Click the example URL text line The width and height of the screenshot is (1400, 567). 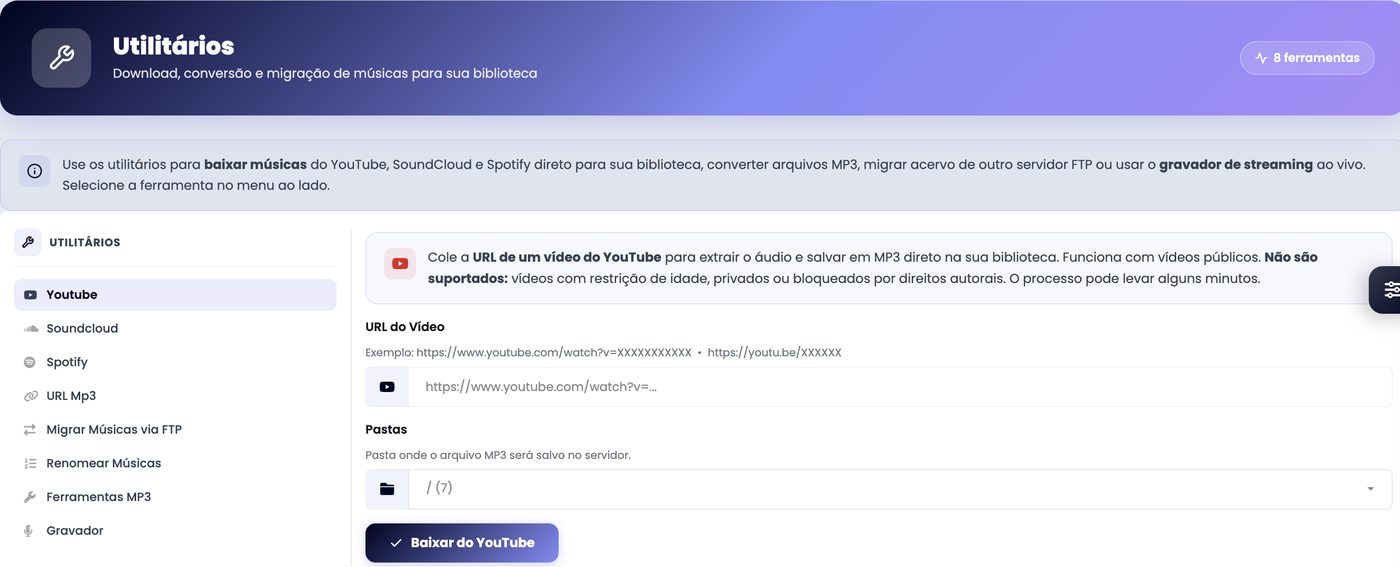click(603, 353)
